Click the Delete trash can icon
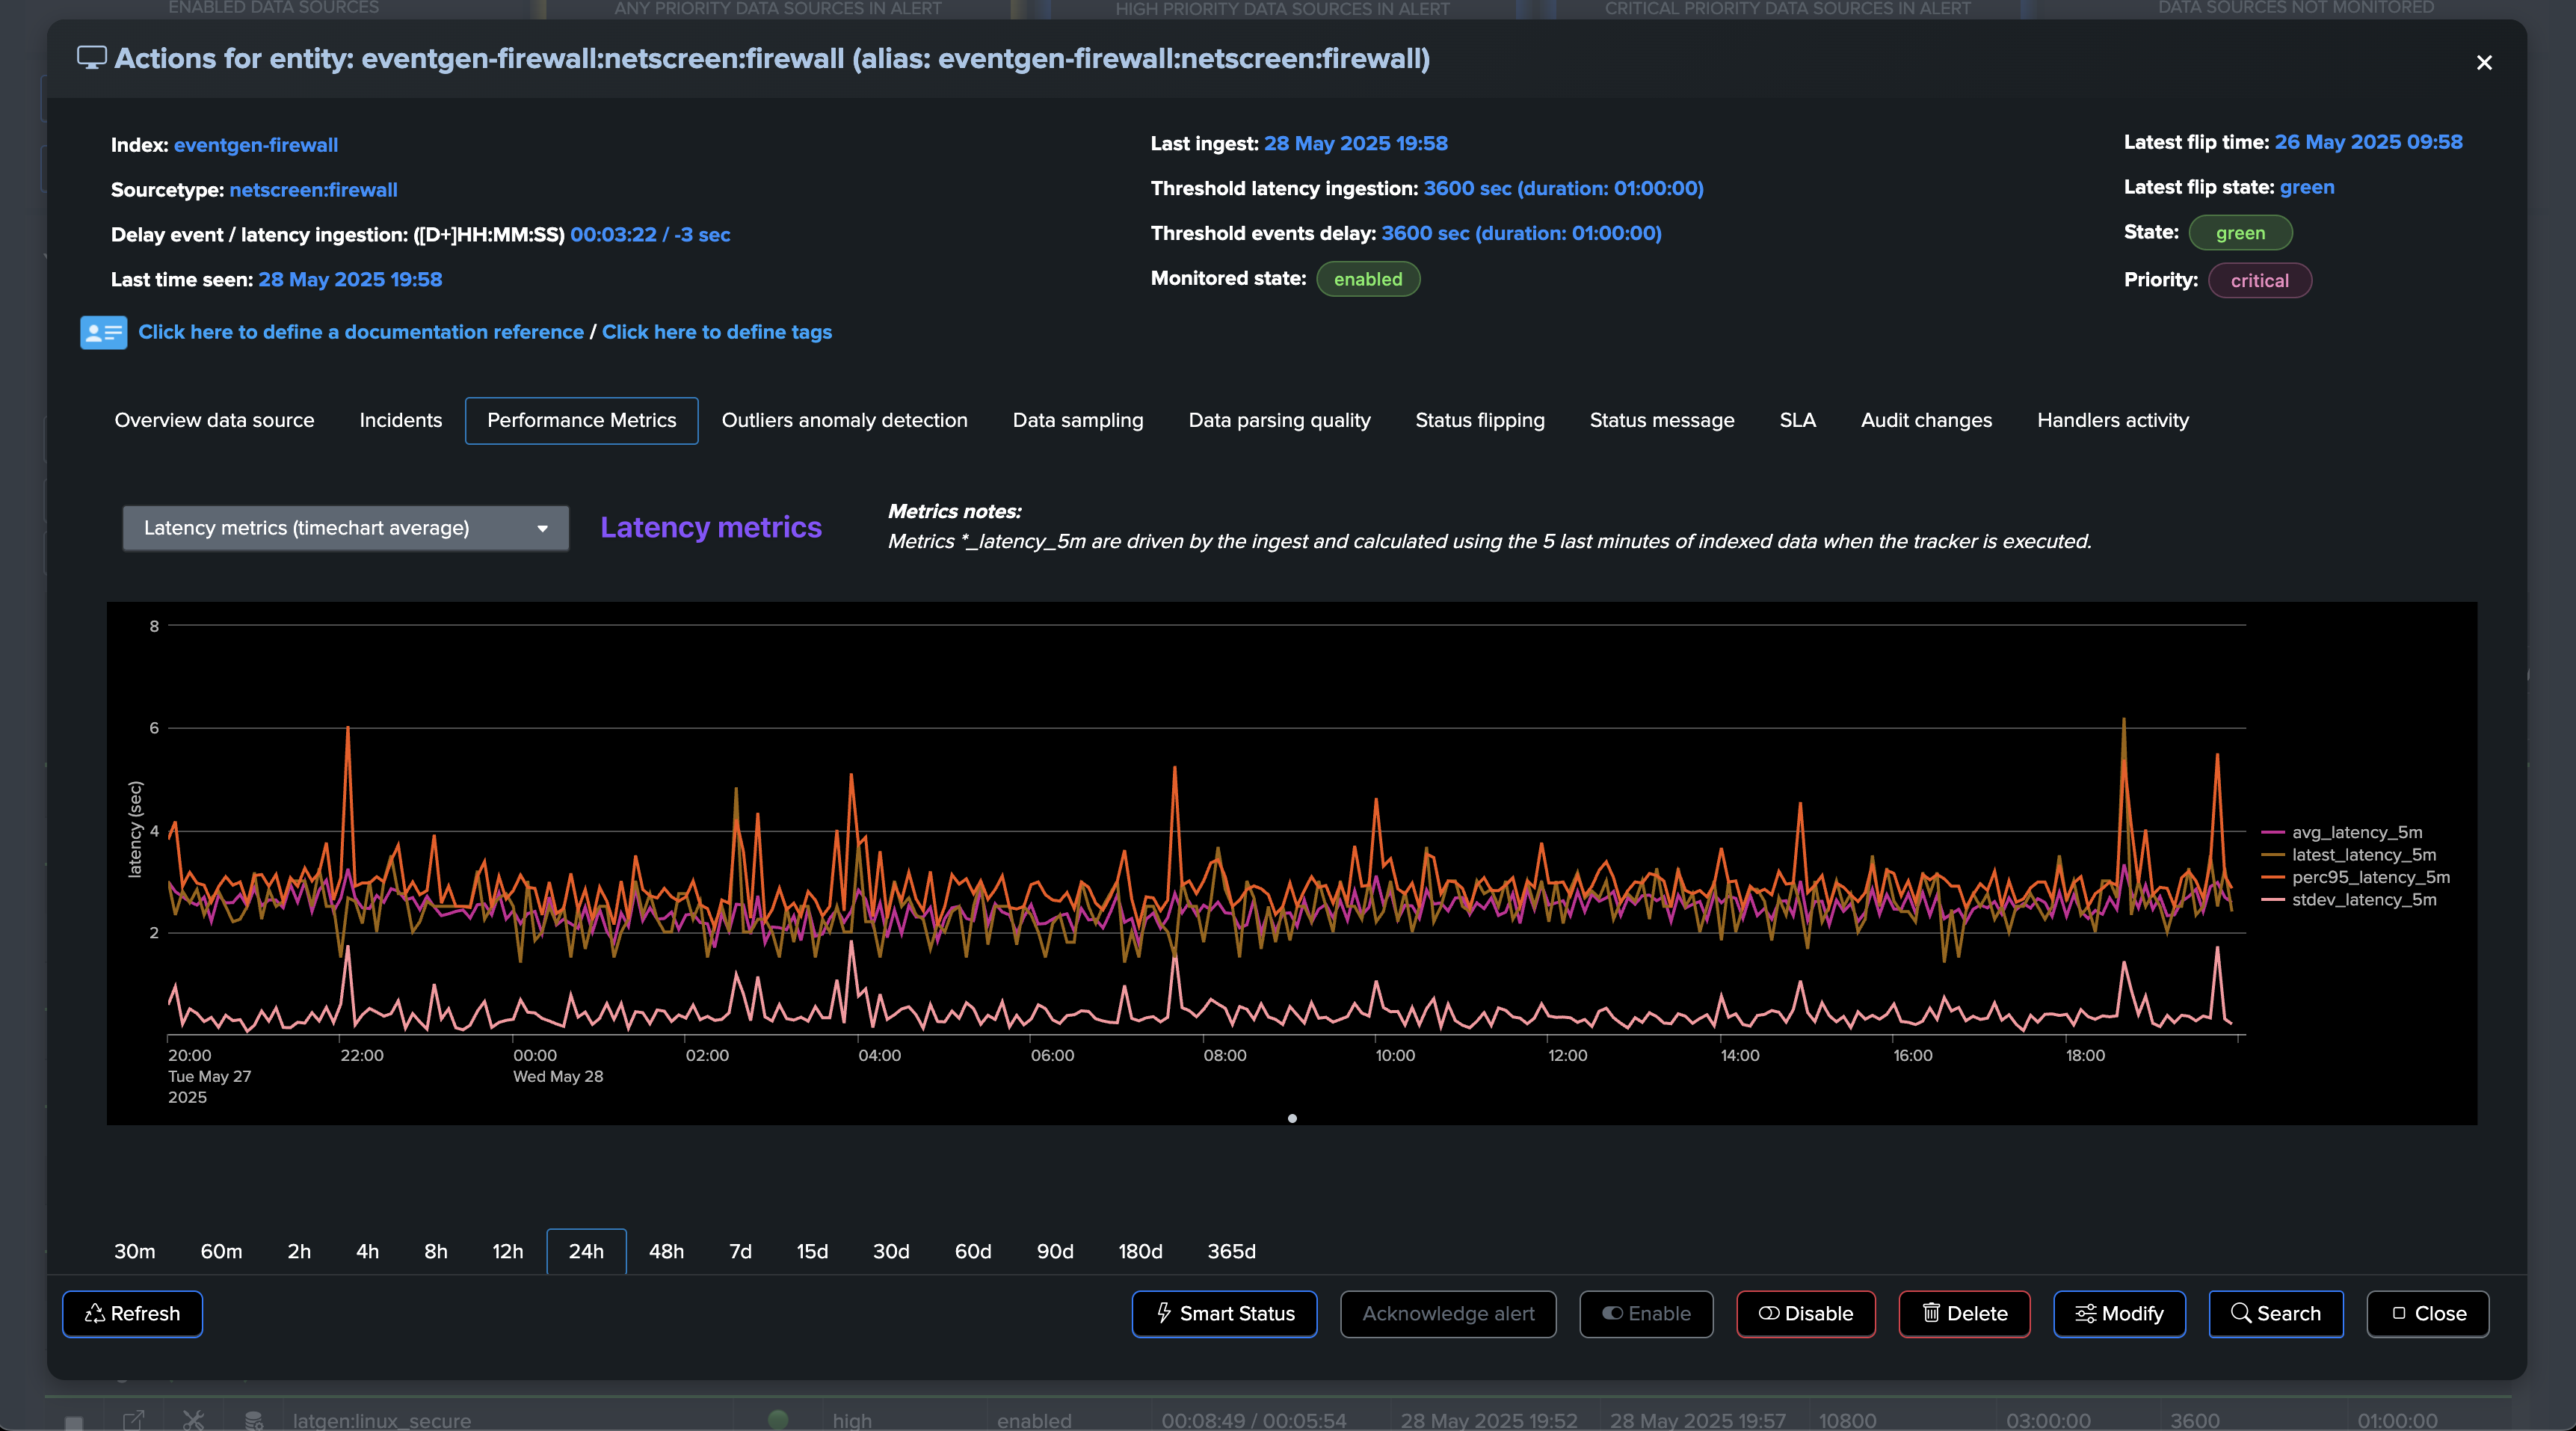This screenshot has height=1431, width=2576. point(1931,1313)
